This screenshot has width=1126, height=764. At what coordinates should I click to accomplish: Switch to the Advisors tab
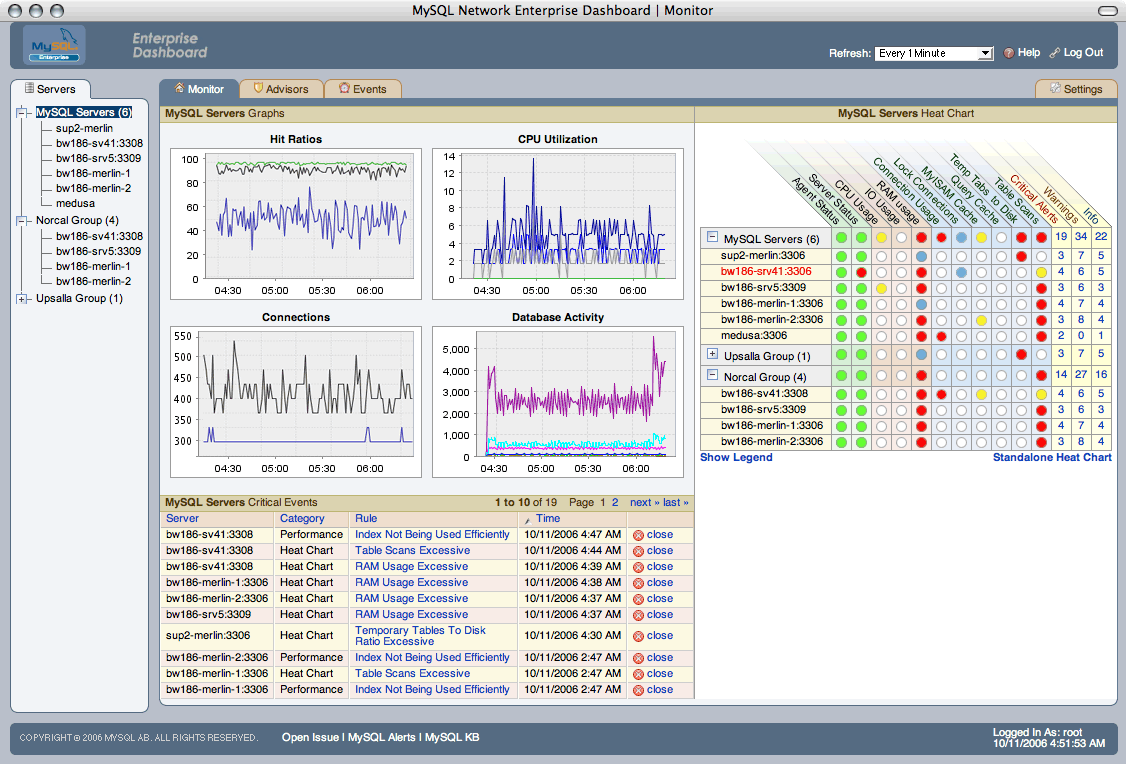tap(281, 89)
